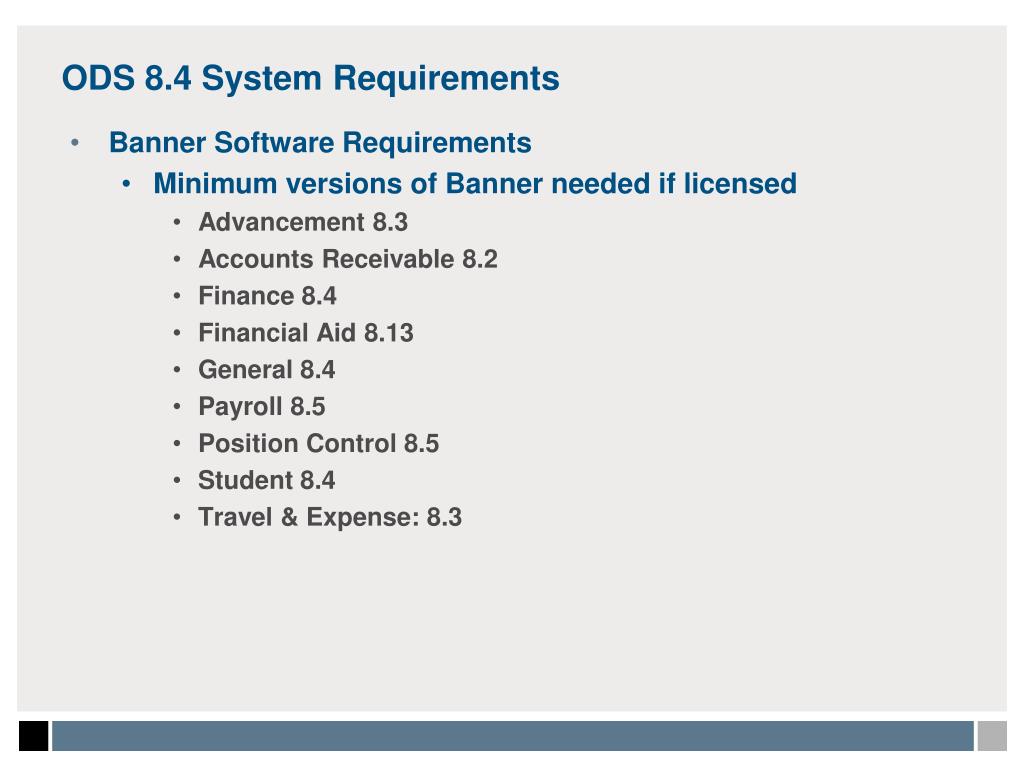Select the 'General 8.4' line

click(x=266, y=370)
